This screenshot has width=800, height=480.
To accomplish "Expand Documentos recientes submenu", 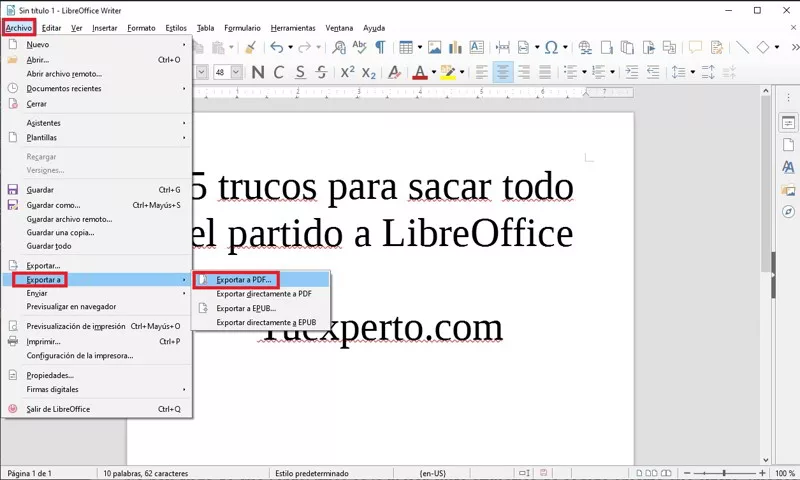I will click(96, 88).
